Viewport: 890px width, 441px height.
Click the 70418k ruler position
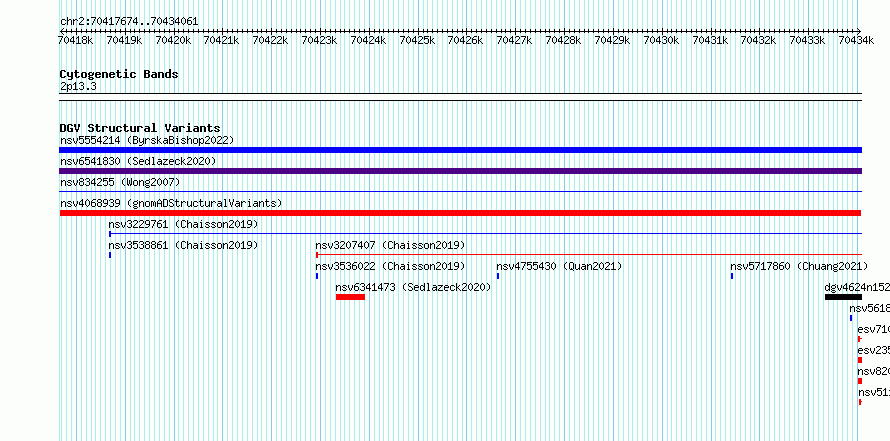click(75, 40)
